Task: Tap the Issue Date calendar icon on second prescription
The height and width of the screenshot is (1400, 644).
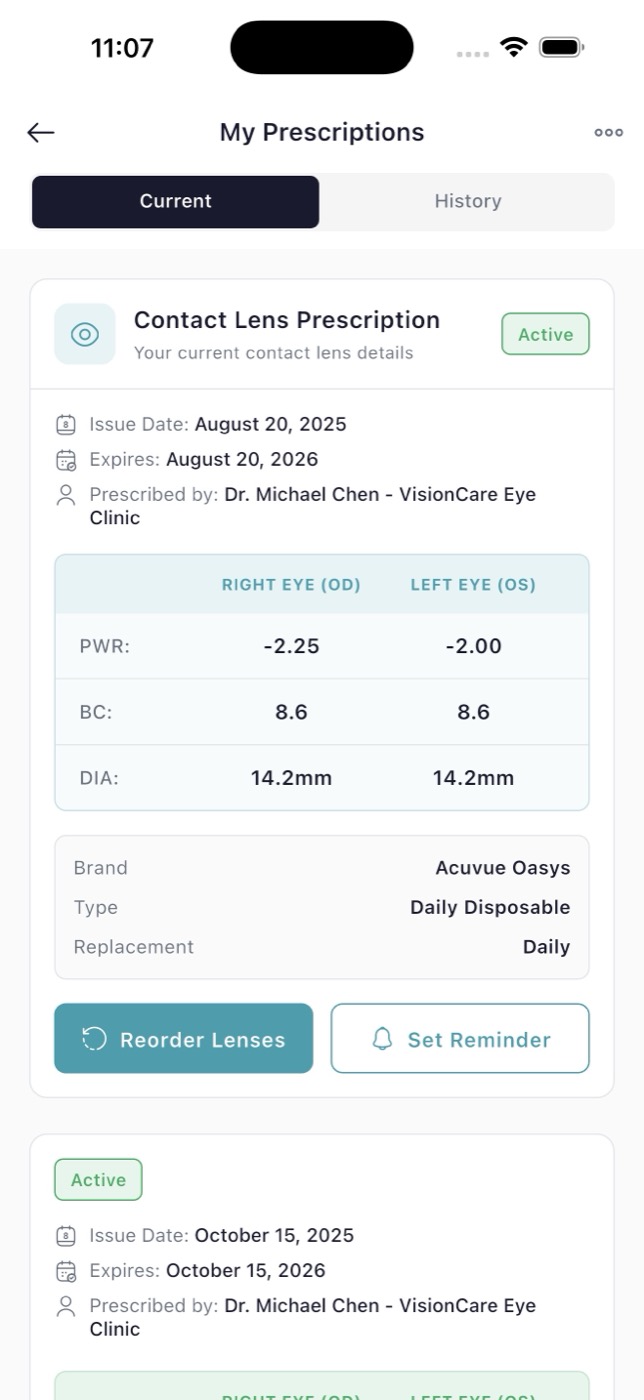Action: [66, 1235]
